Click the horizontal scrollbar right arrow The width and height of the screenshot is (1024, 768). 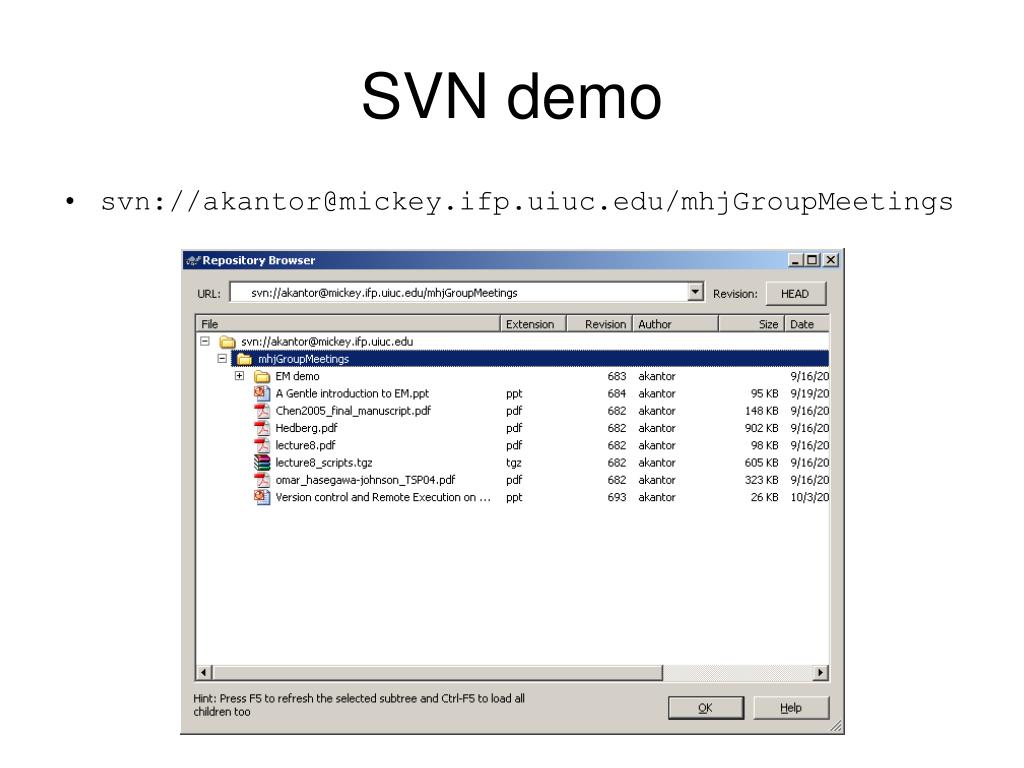tap(820, 673)
